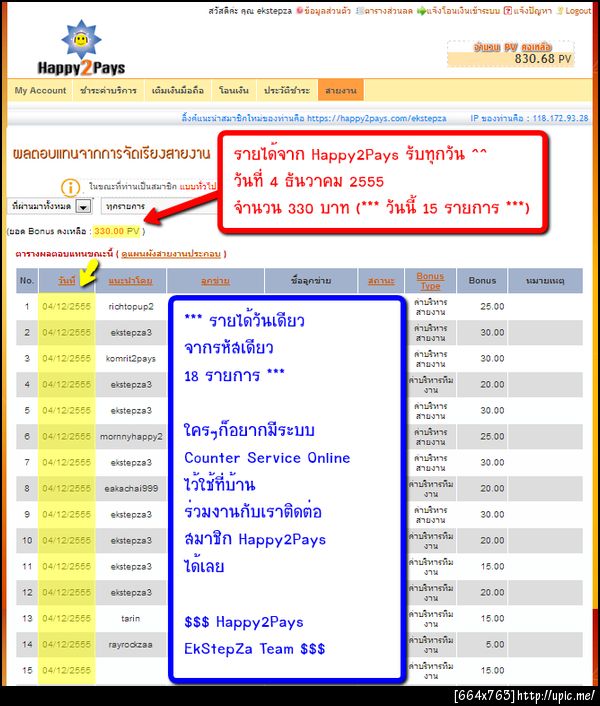Click the date 04/12/2555 in row 1
The image size is (600, 706).
click(x=67, y=306)
